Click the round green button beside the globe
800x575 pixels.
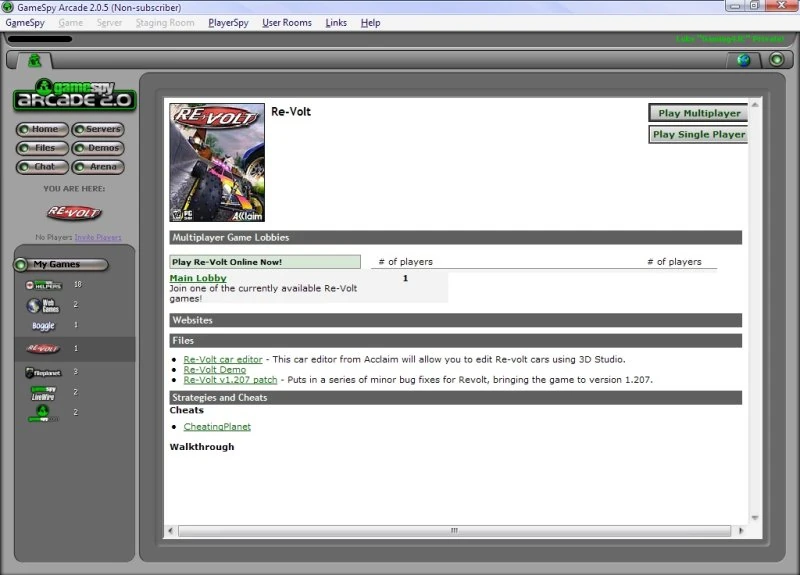[777, 60]
